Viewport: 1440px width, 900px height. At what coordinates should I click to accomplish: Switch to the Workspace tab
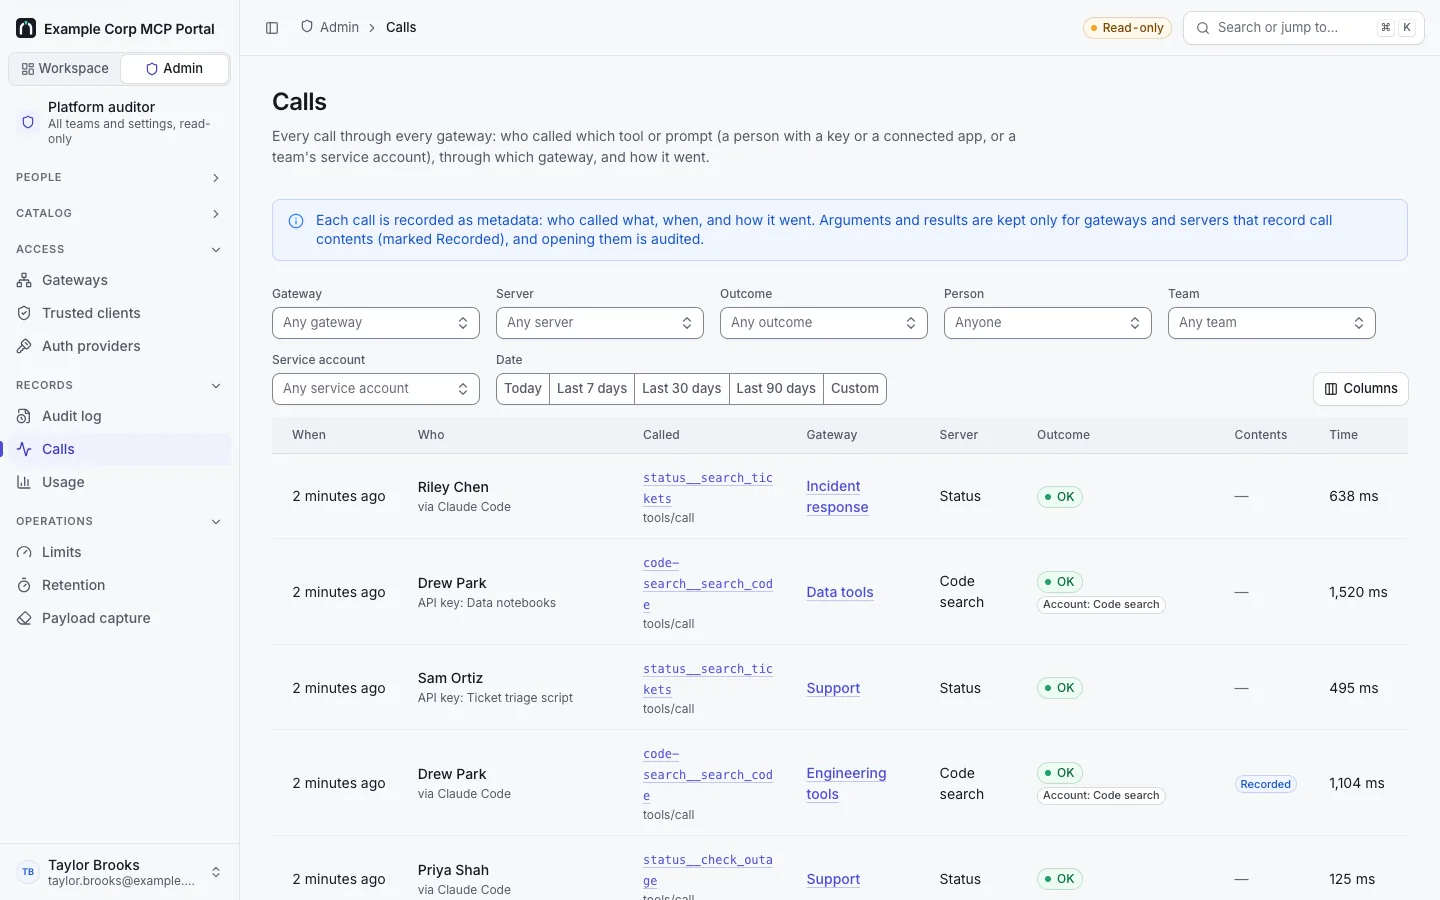pos(65,68)
